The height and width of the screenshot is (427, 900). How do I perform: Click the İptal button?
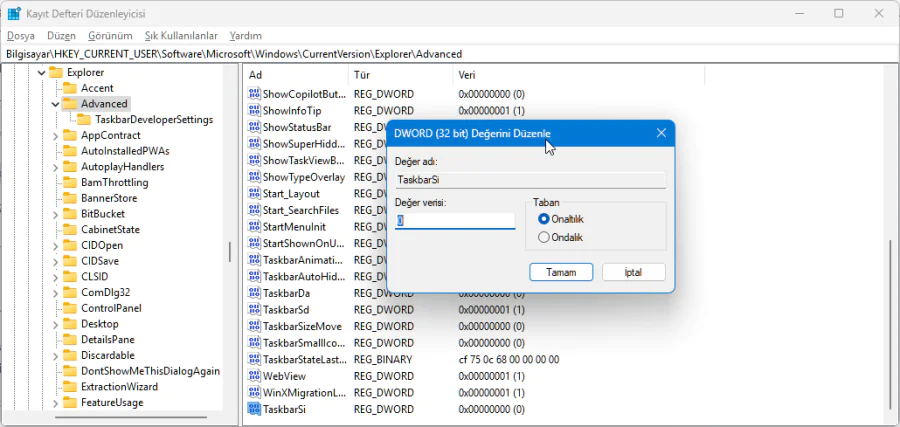tap(635, 272)
